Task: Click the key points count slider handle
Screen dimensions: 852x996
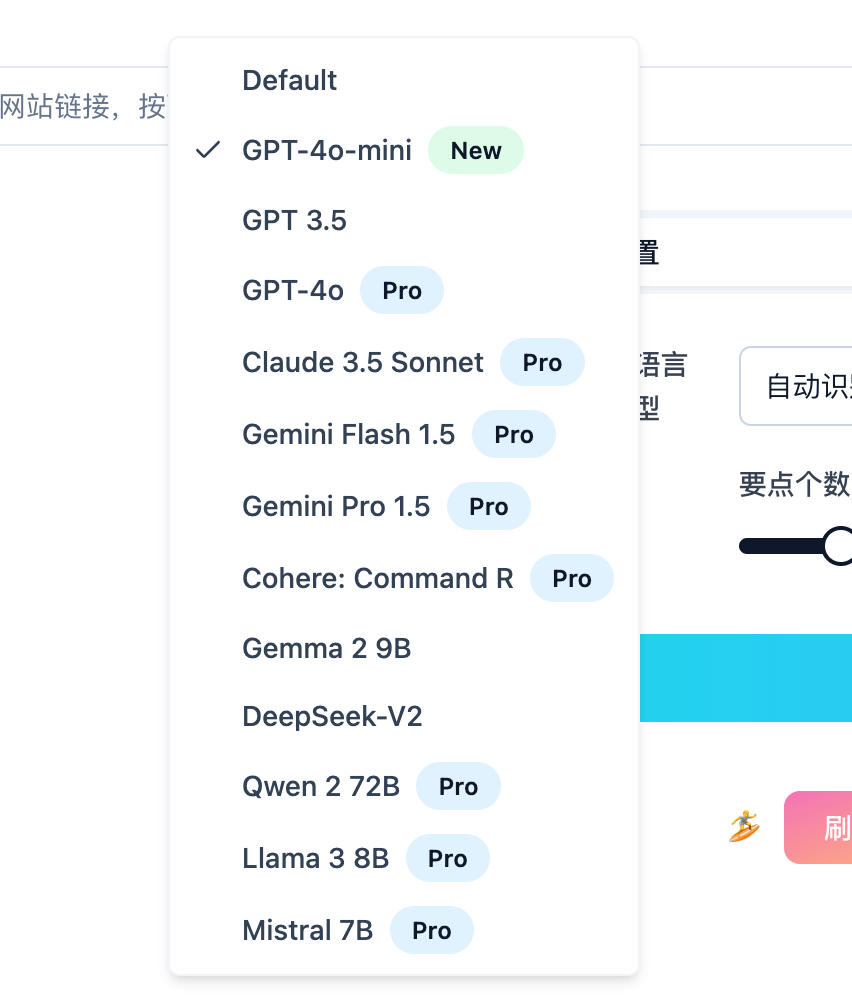Action: tap(840, 546)
